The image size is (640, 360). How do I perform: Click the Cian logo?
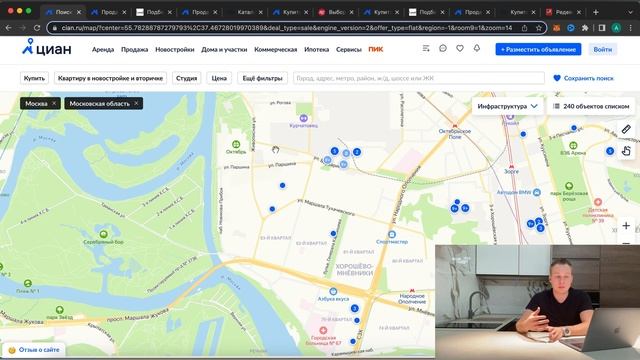47,48
